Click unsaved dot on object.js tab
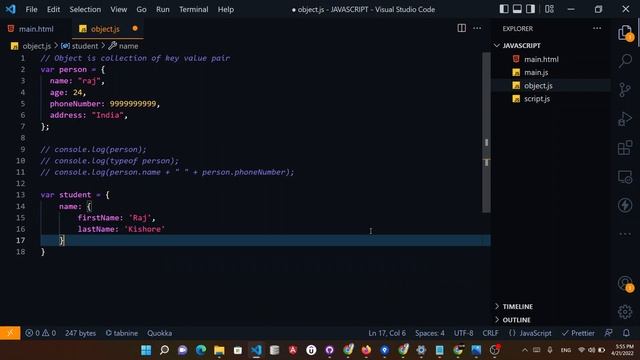The image size is (640, 360). point(135,28)
